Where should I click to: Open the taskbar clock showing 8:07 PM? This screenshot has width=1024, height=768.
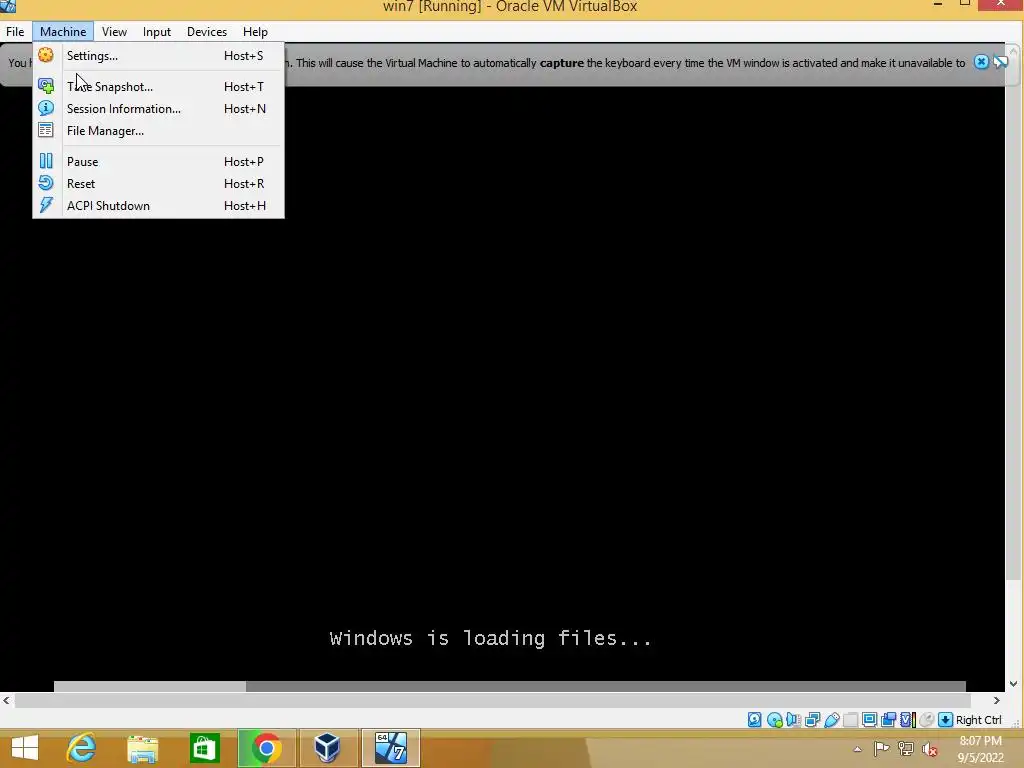(x=980, y=749)
